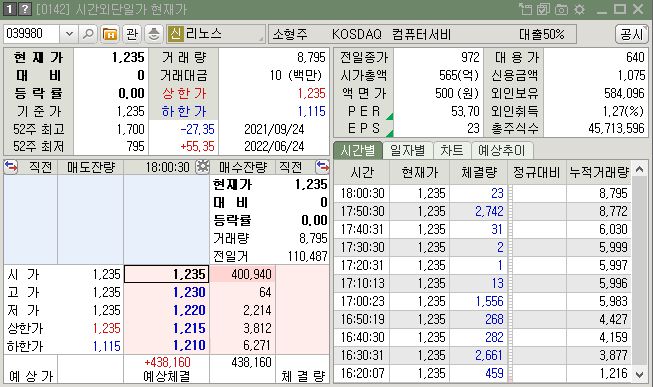The image size is (653, 387).
Task: Click the 외인보유 value 584,096
Action: [624, 93]
